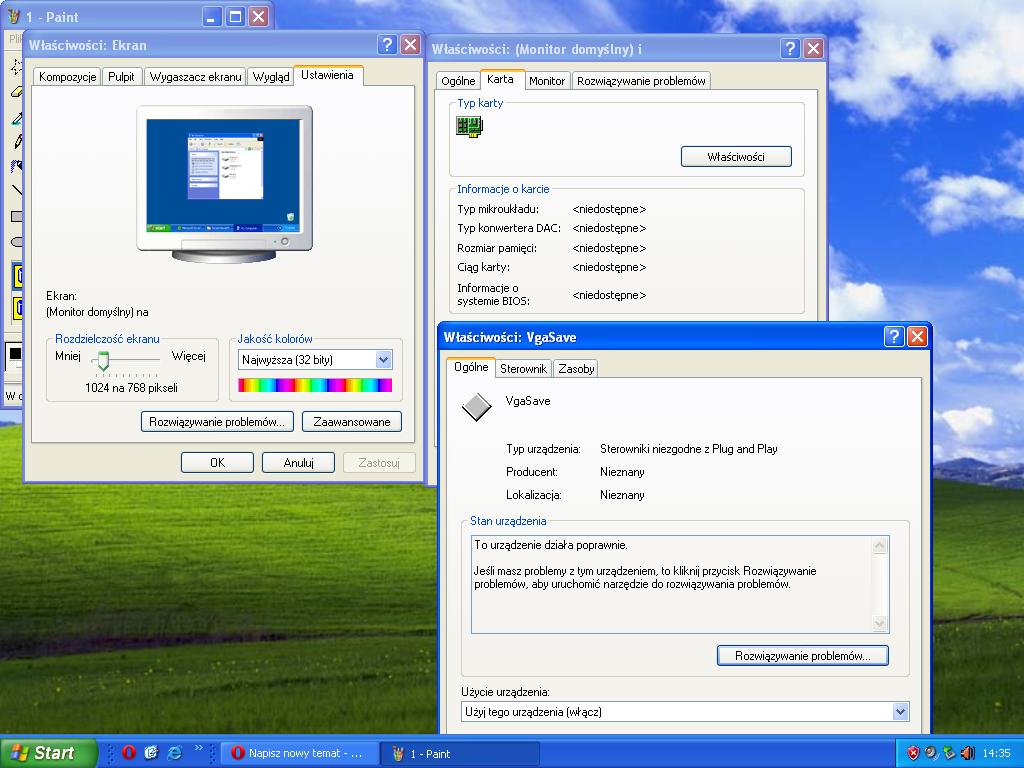Click the taskbar clock showing 14:35
The image size is (1024, 768).
tap(996, 754)
